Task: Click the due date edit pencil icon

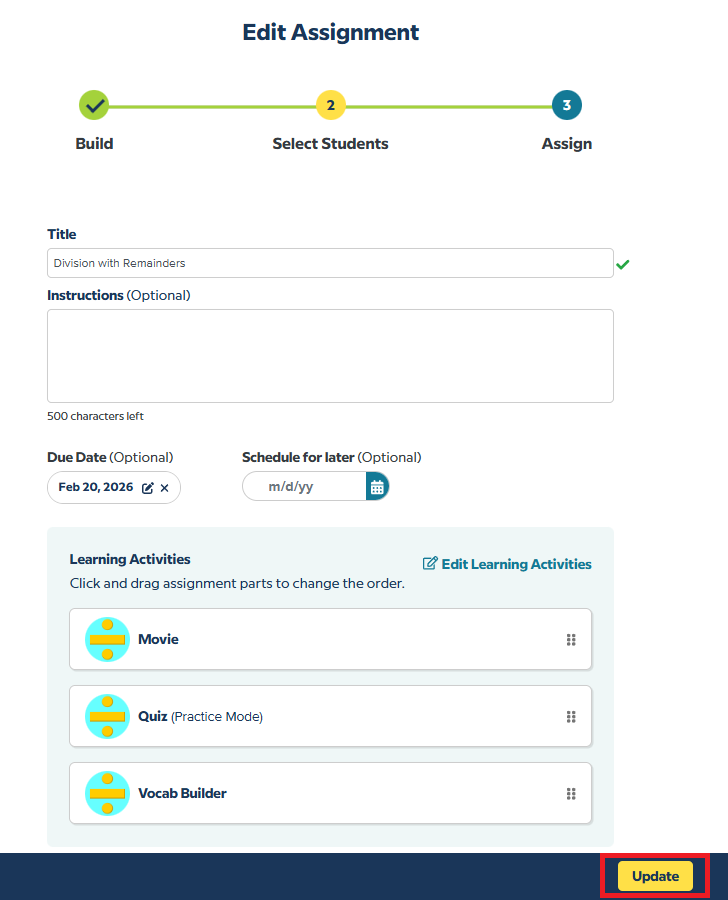Action: 148,488
